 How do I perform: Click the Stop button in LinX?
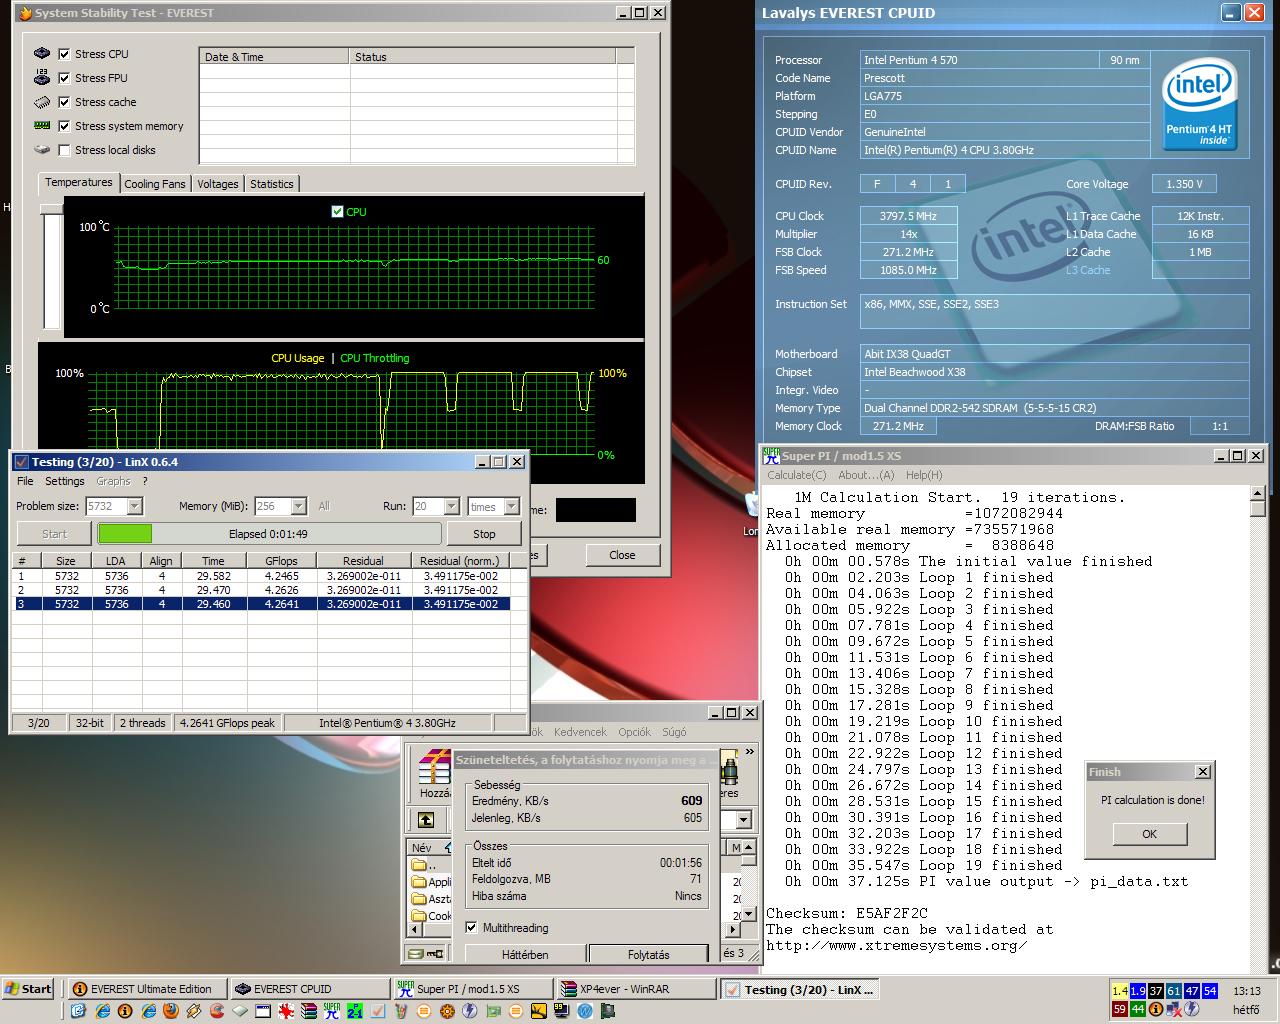484,534
